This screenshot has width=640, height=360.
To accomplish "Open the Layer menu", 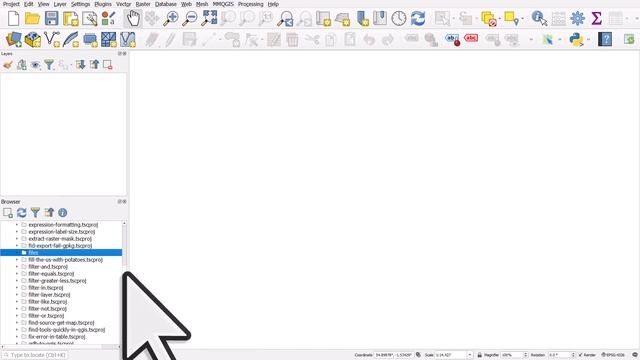I will [60, 4].
